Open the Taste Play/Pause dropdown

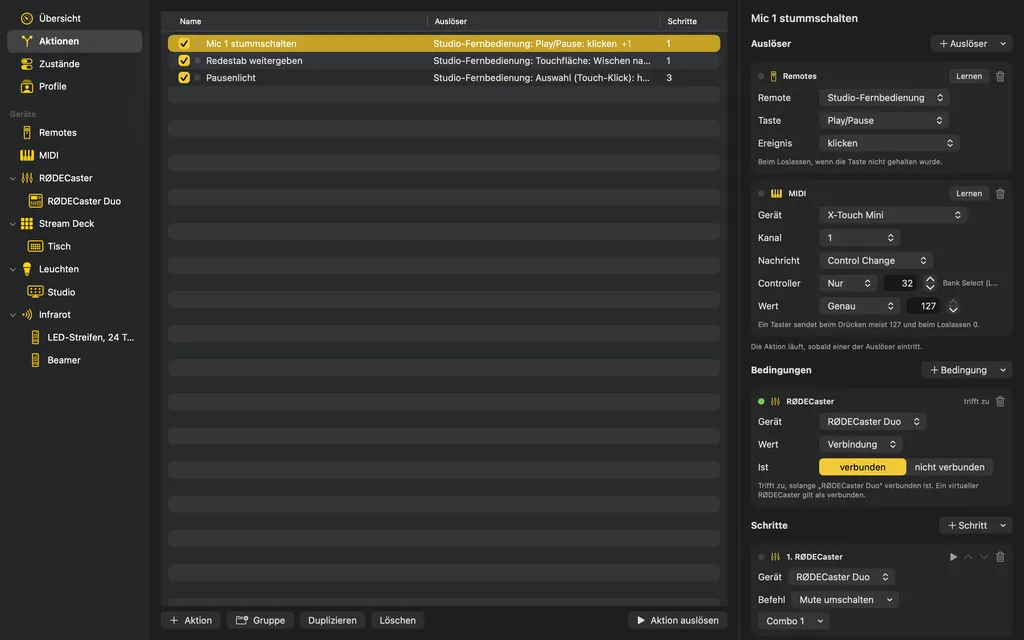884,121
